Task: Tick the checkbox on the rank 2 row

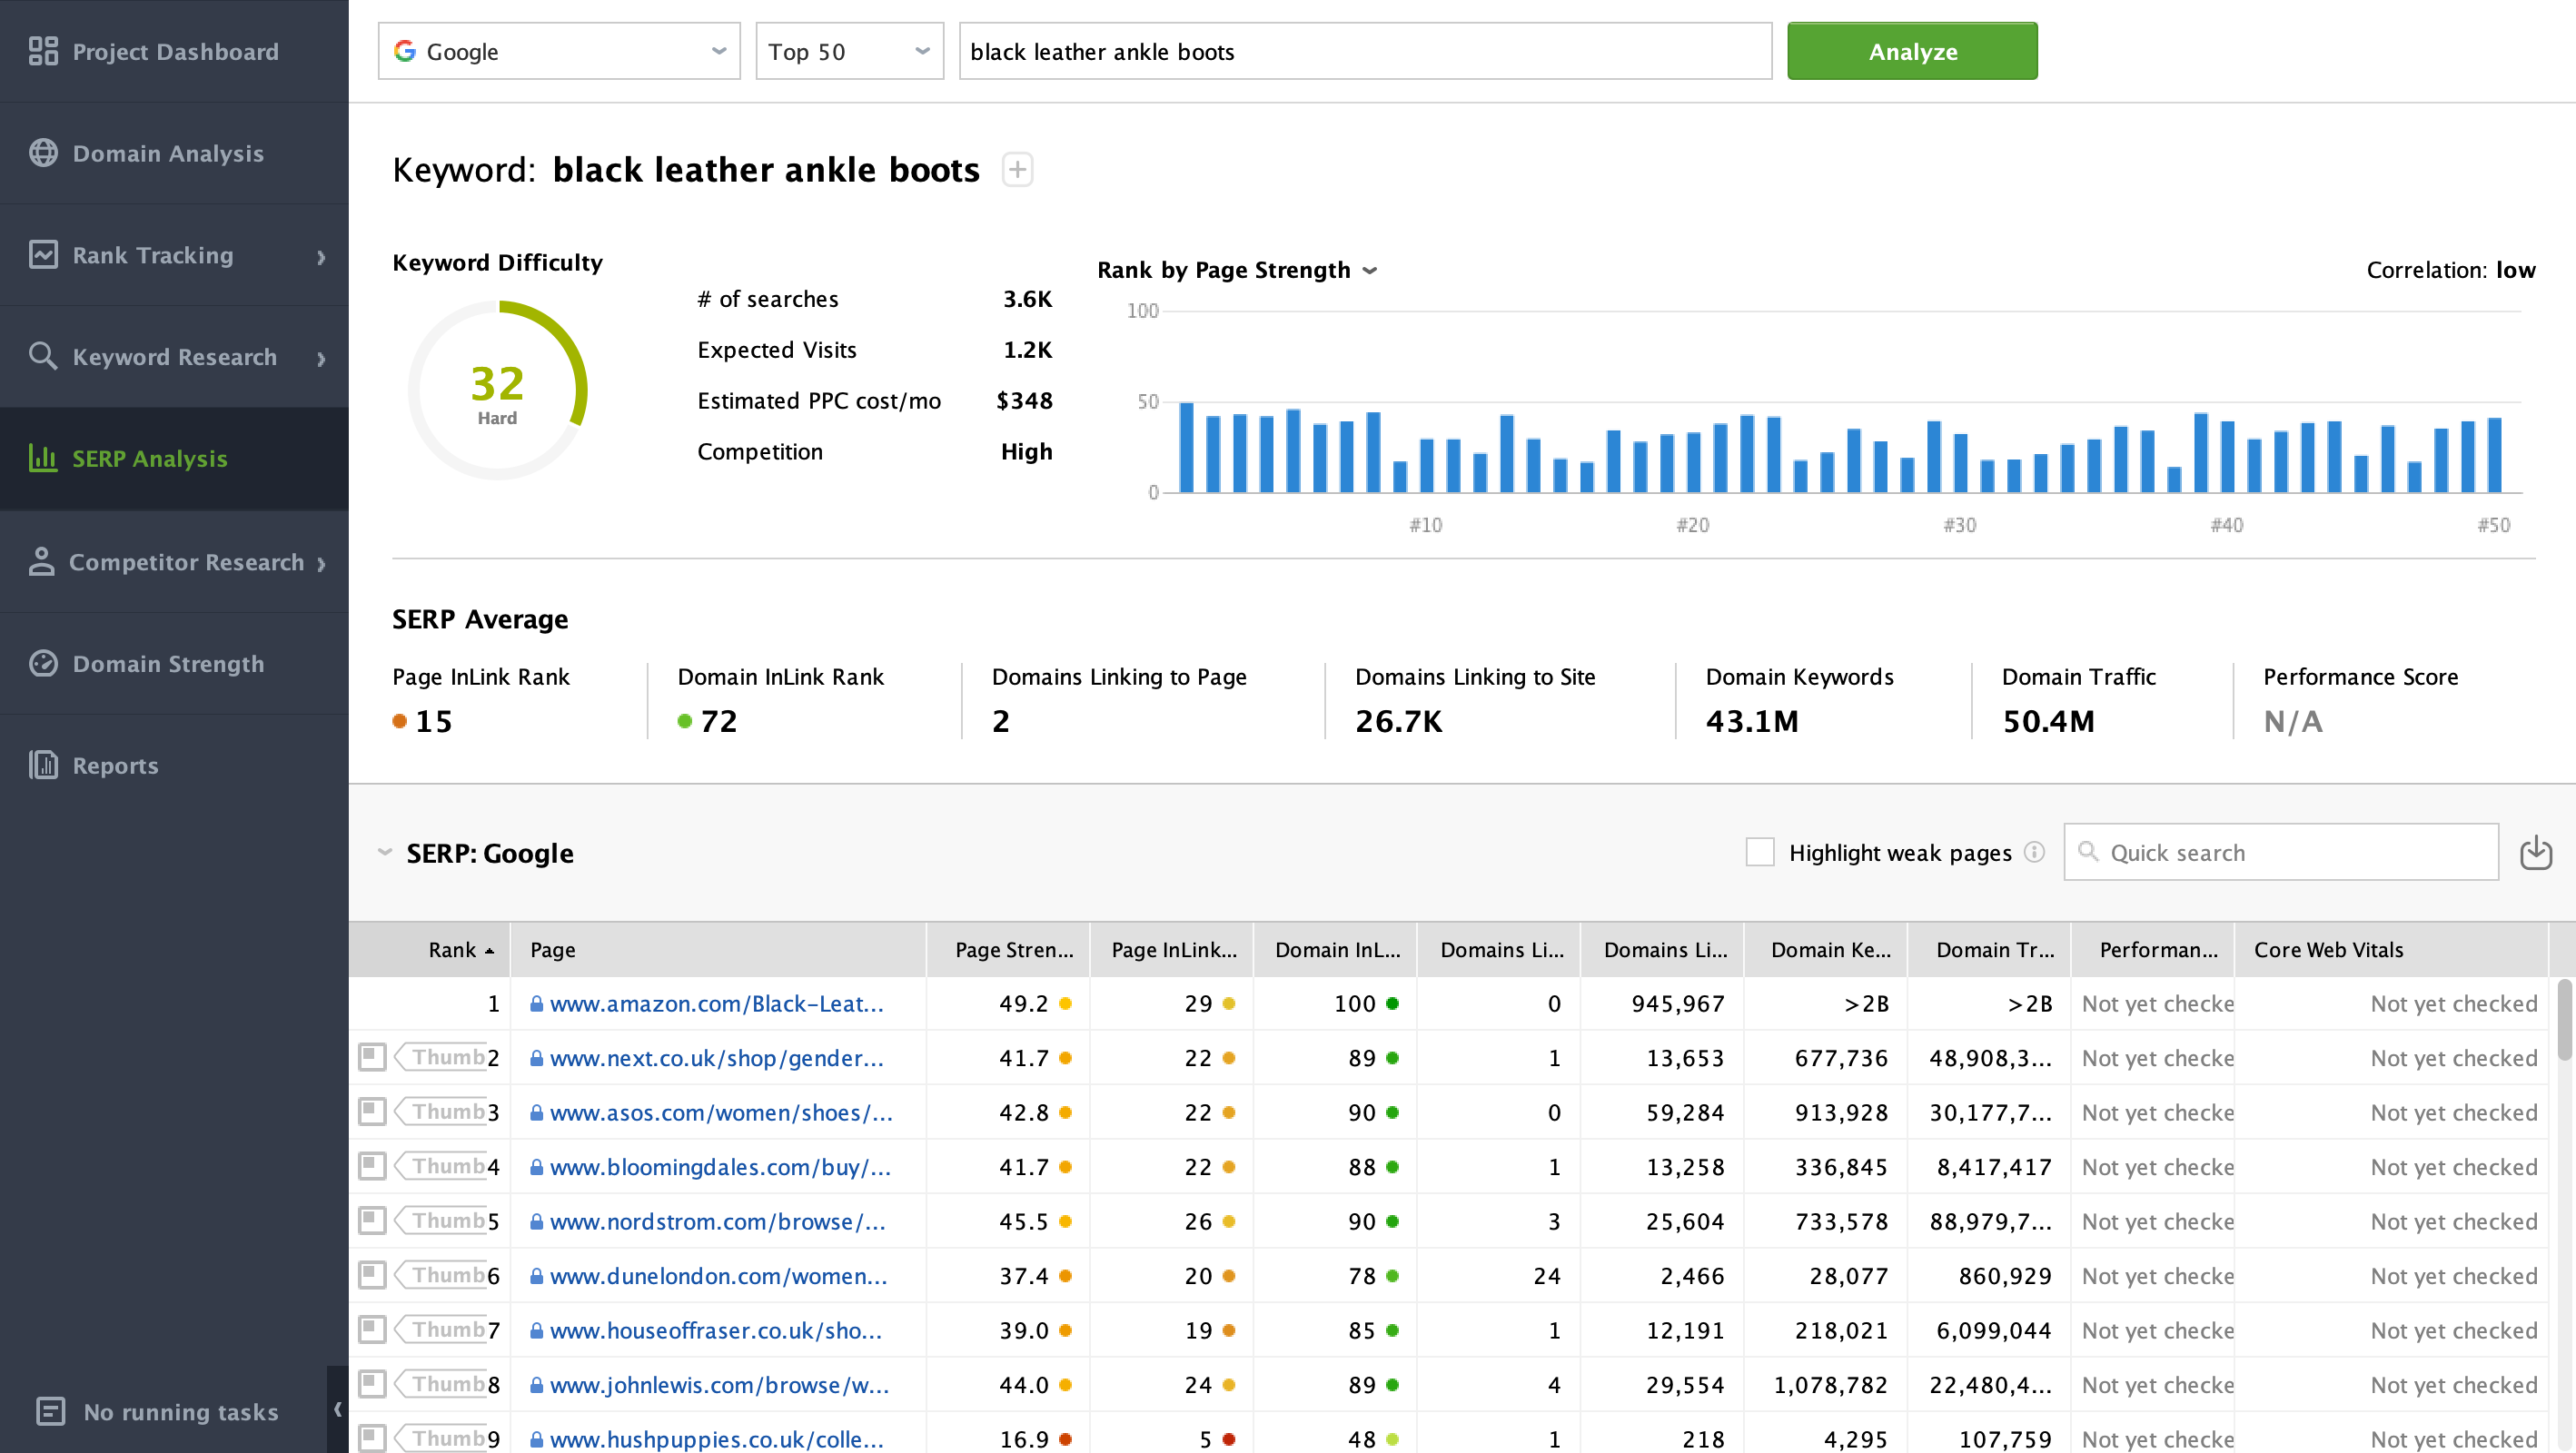Action: 372,1057
